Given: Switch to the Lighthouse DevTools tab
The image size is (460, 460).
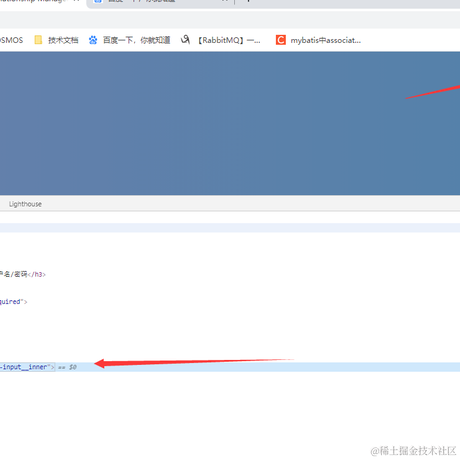Looking at the screenshot, I should tap(25, 204).
